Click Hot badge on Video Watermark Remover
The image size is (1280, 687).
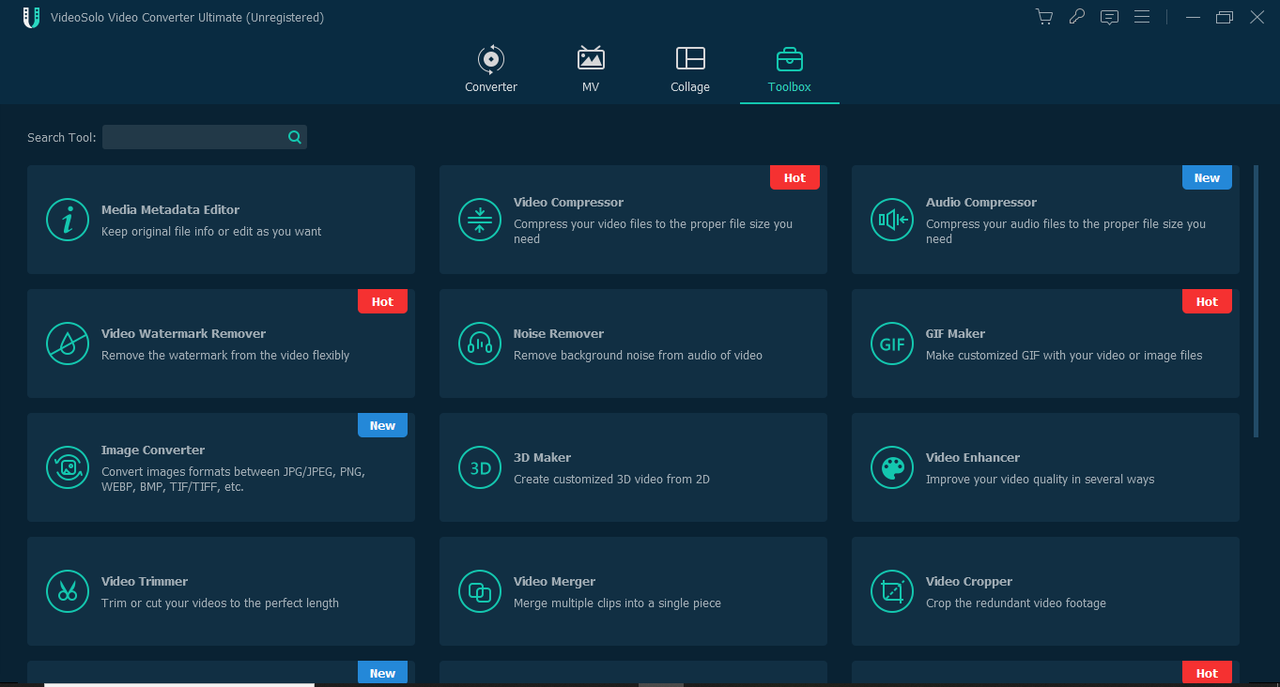(x=383, y=301)
